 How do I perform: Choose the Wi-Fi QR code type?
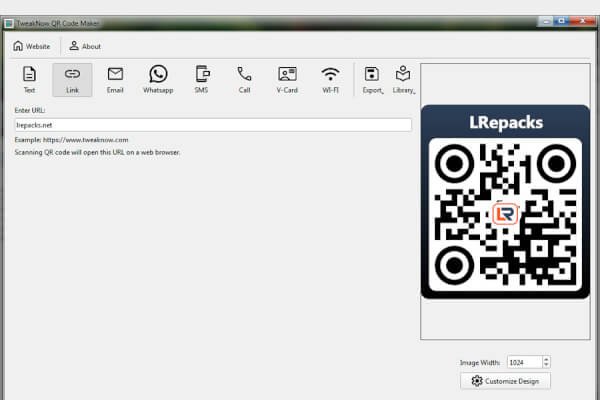330,80
